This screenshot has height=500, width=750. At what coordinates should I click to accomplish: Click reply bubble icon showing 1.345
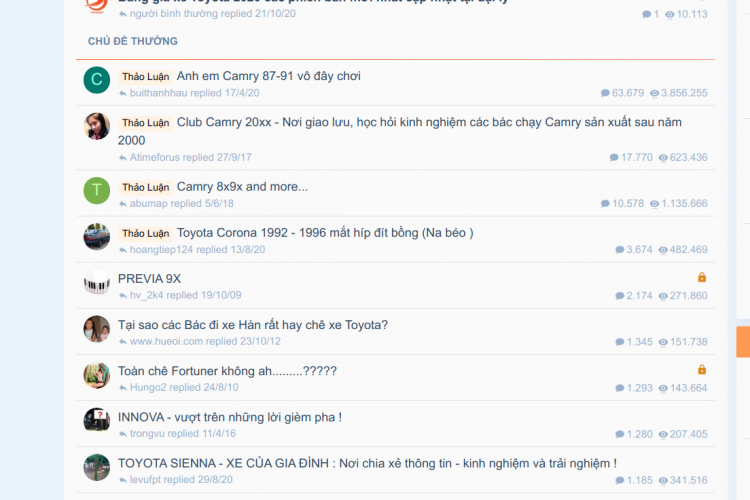coord(620,342)
